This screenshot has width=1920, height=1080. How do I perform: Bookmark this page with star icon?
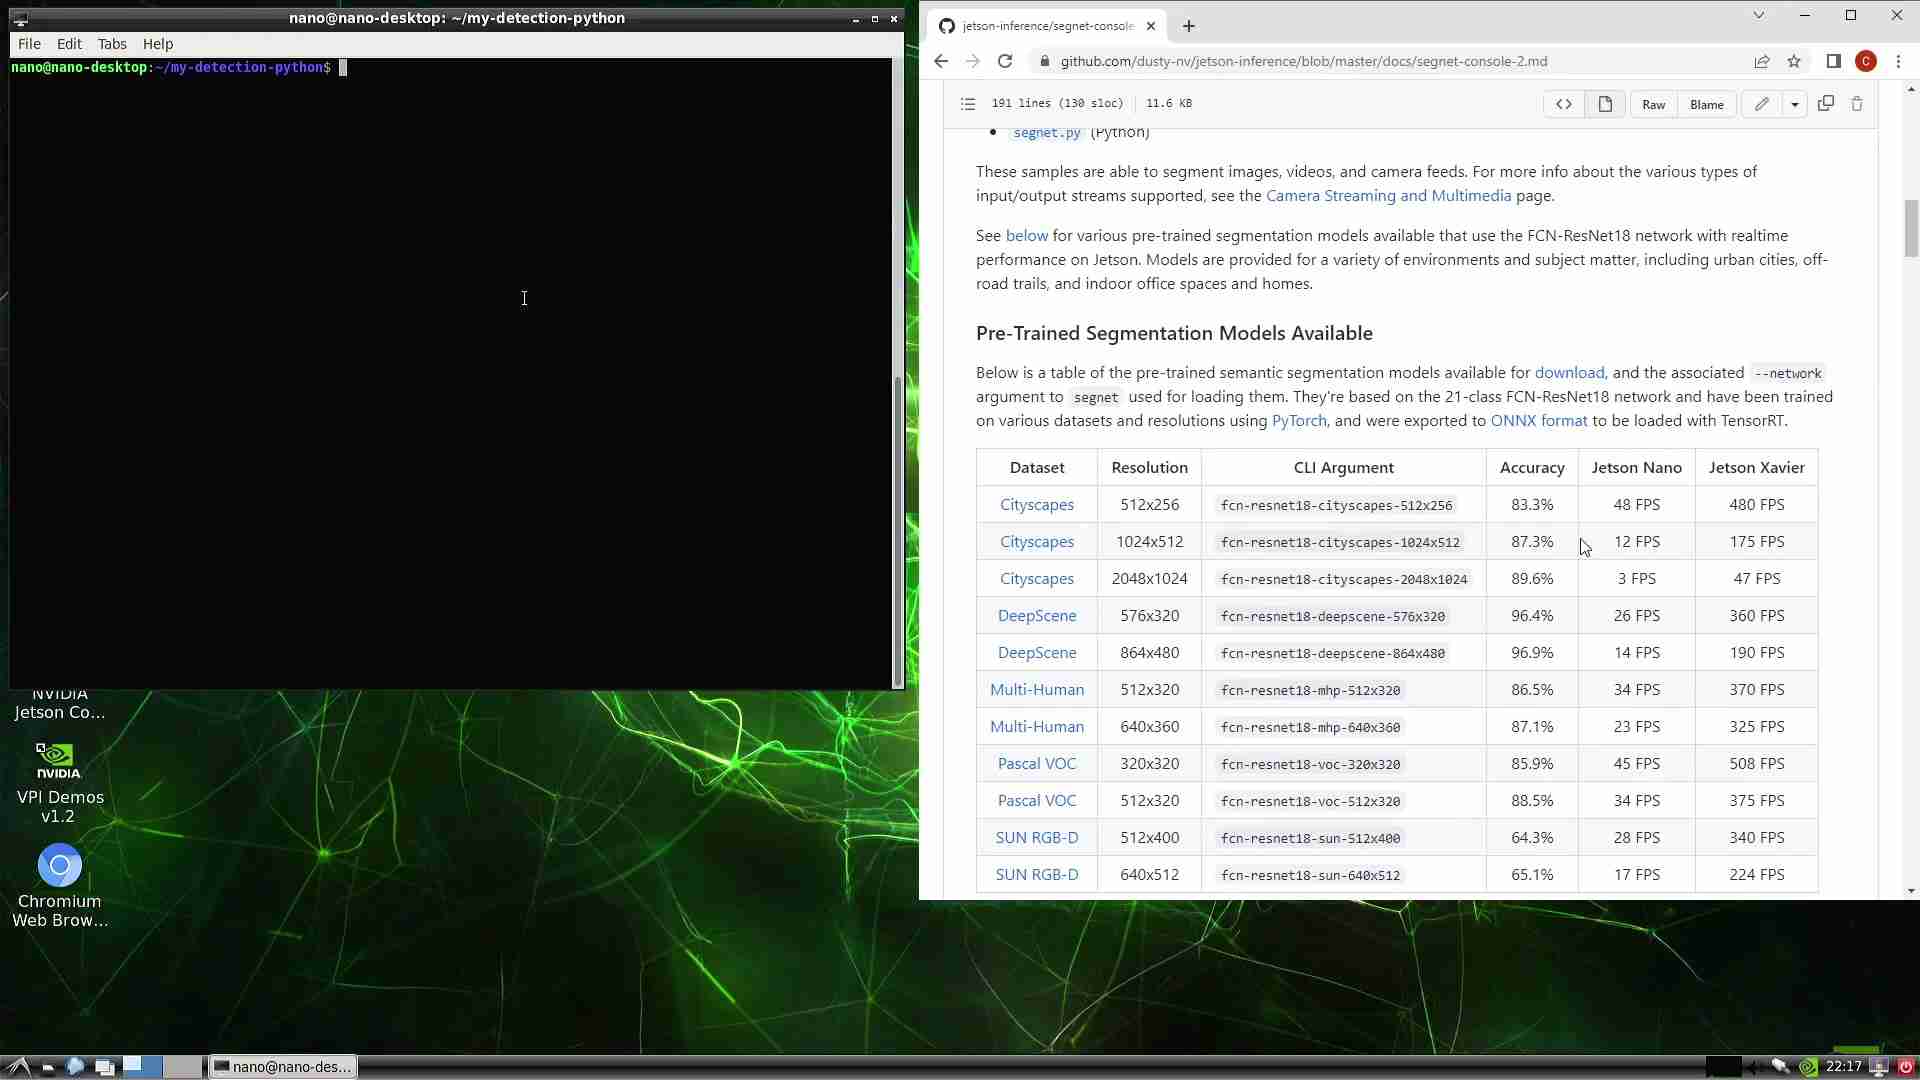1794,61
